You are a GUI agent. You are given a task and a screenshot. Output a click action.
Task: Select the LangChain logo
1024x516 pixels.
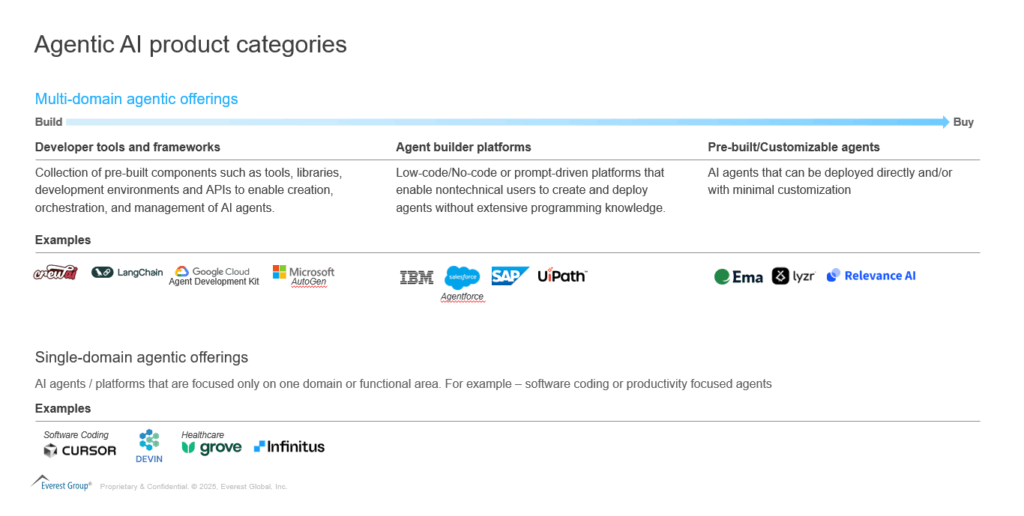(x=127, y=272)
